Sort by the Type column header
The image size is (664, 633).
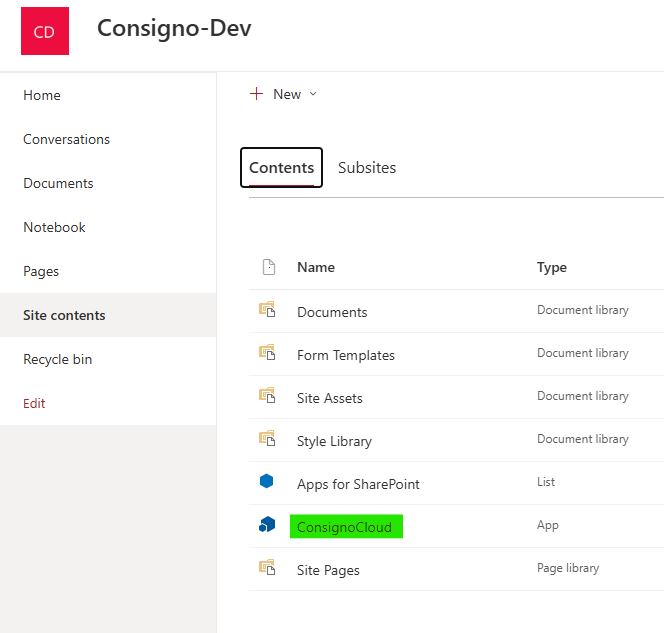tap(552, 268)
